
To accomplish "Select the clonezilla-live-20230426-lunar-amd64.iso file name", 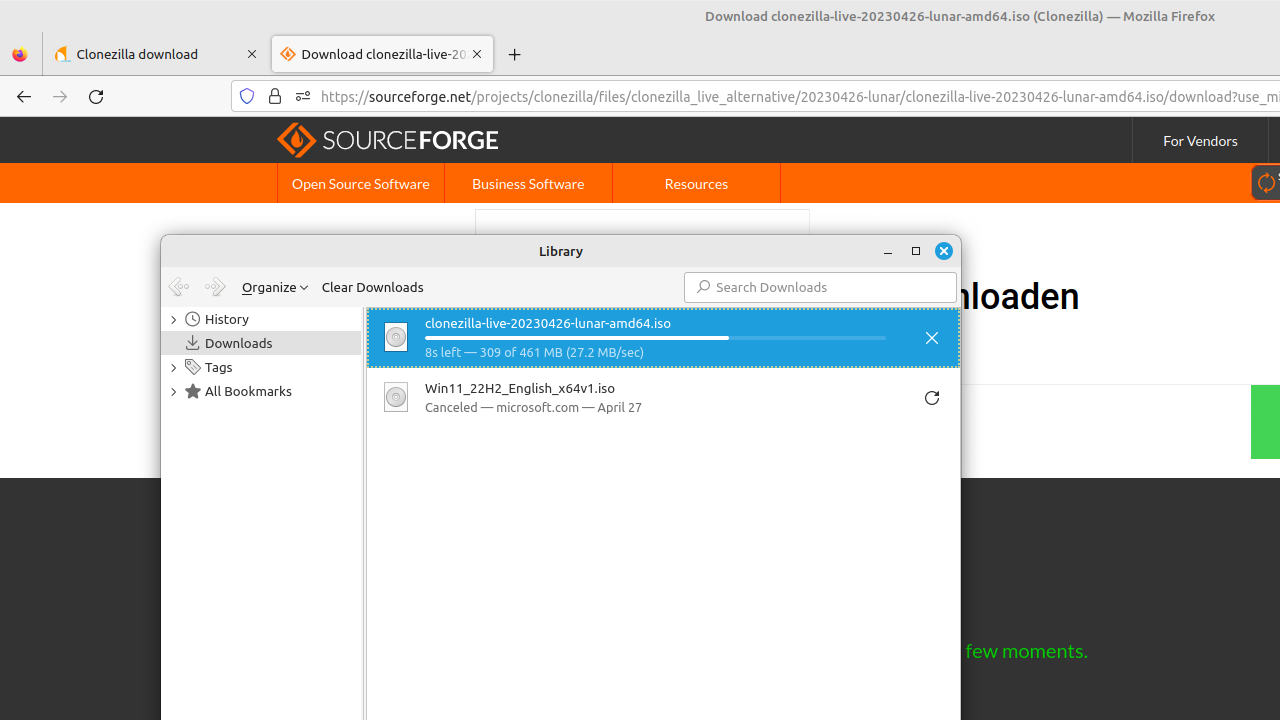I will 548,323.
